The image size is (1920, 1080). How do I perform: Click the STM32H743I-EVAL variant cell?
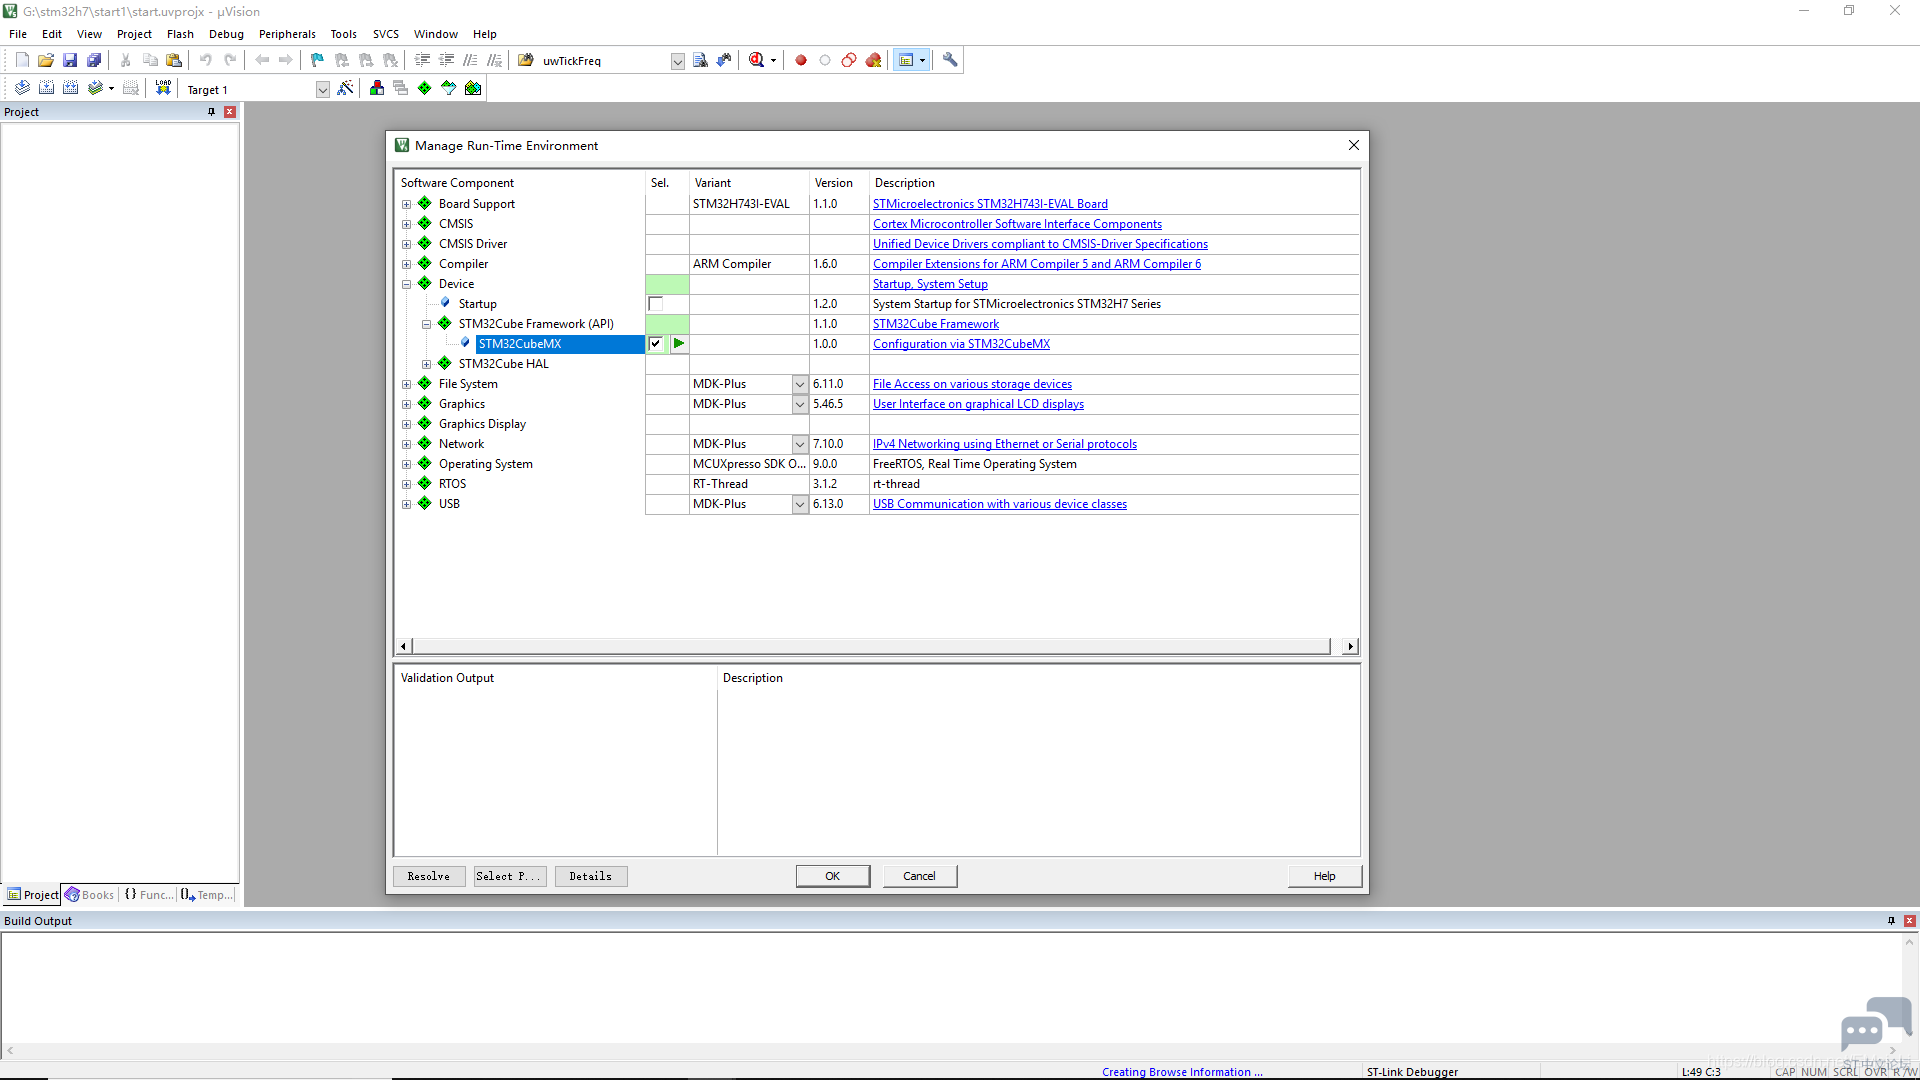pyautogui.click(x=748, y=204)
